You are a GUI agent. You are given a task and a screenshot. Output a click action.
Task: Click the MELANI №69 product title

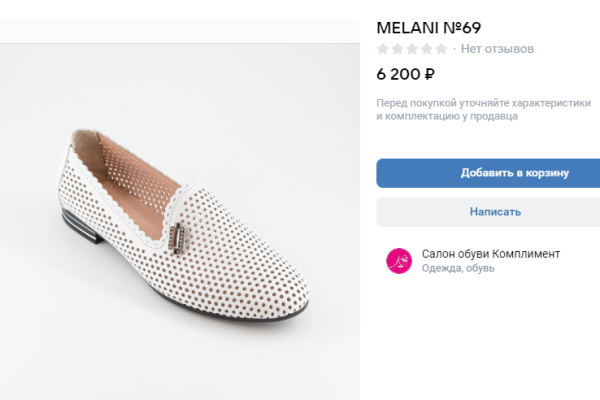pyautogui.click(x=435, y=27)
